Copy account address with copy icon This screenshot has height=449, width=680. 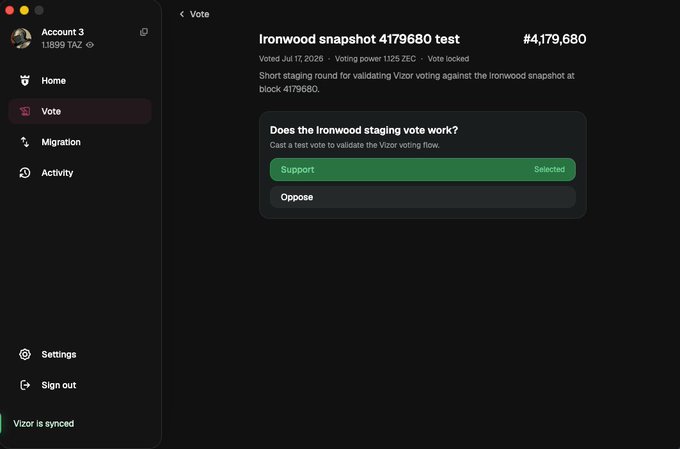(144, 32)
